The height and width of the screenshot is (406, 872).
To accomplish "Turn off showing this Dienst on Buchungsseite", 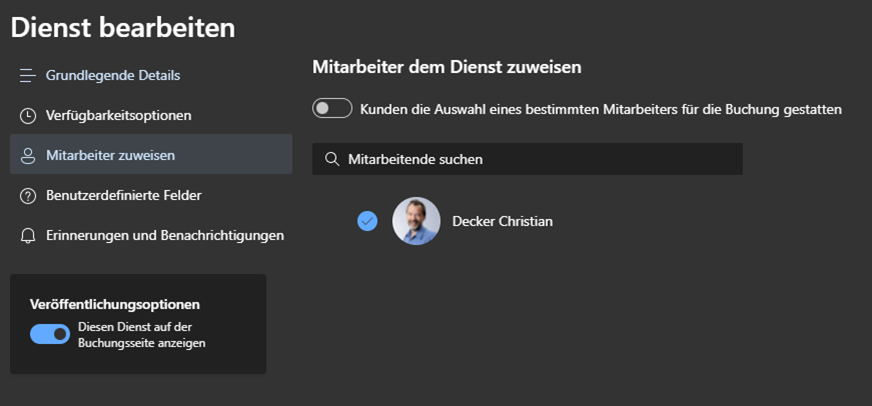I will (x=50, y=334).
